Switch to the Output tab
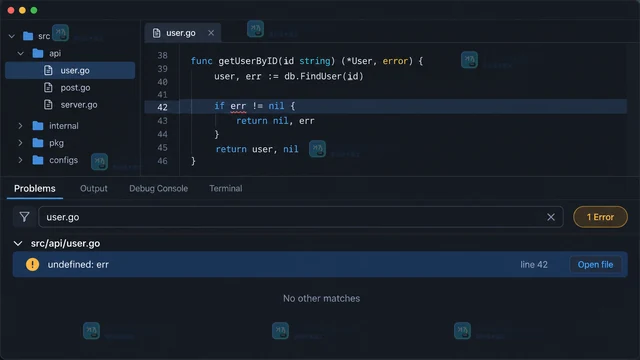This screenshot has width=640, height=360. (x=94, y=189)
